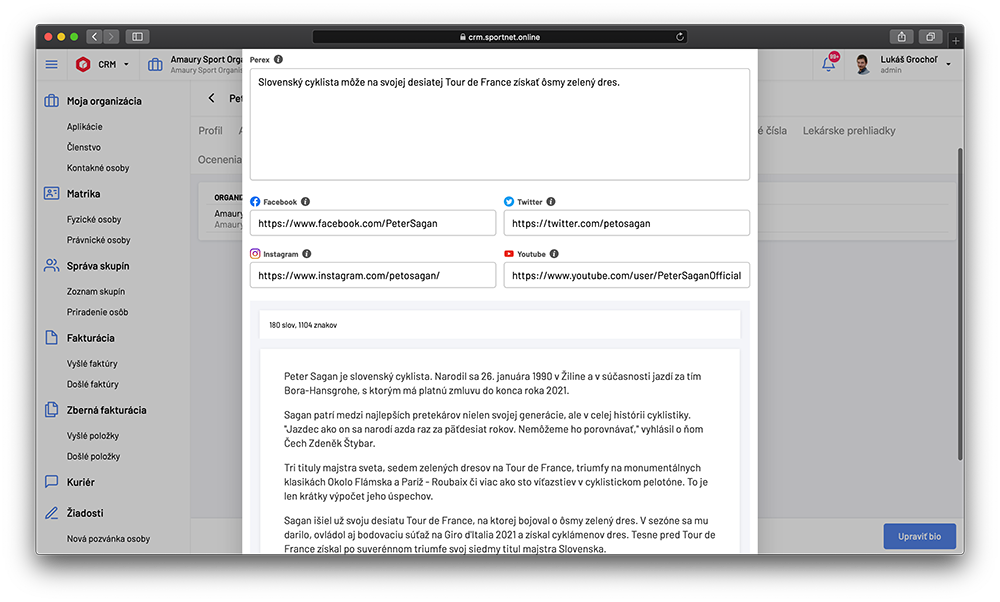Expand the Amaury Sport organization selector
This screenshot has width=1000, height=602.
[x=195, y=64]
